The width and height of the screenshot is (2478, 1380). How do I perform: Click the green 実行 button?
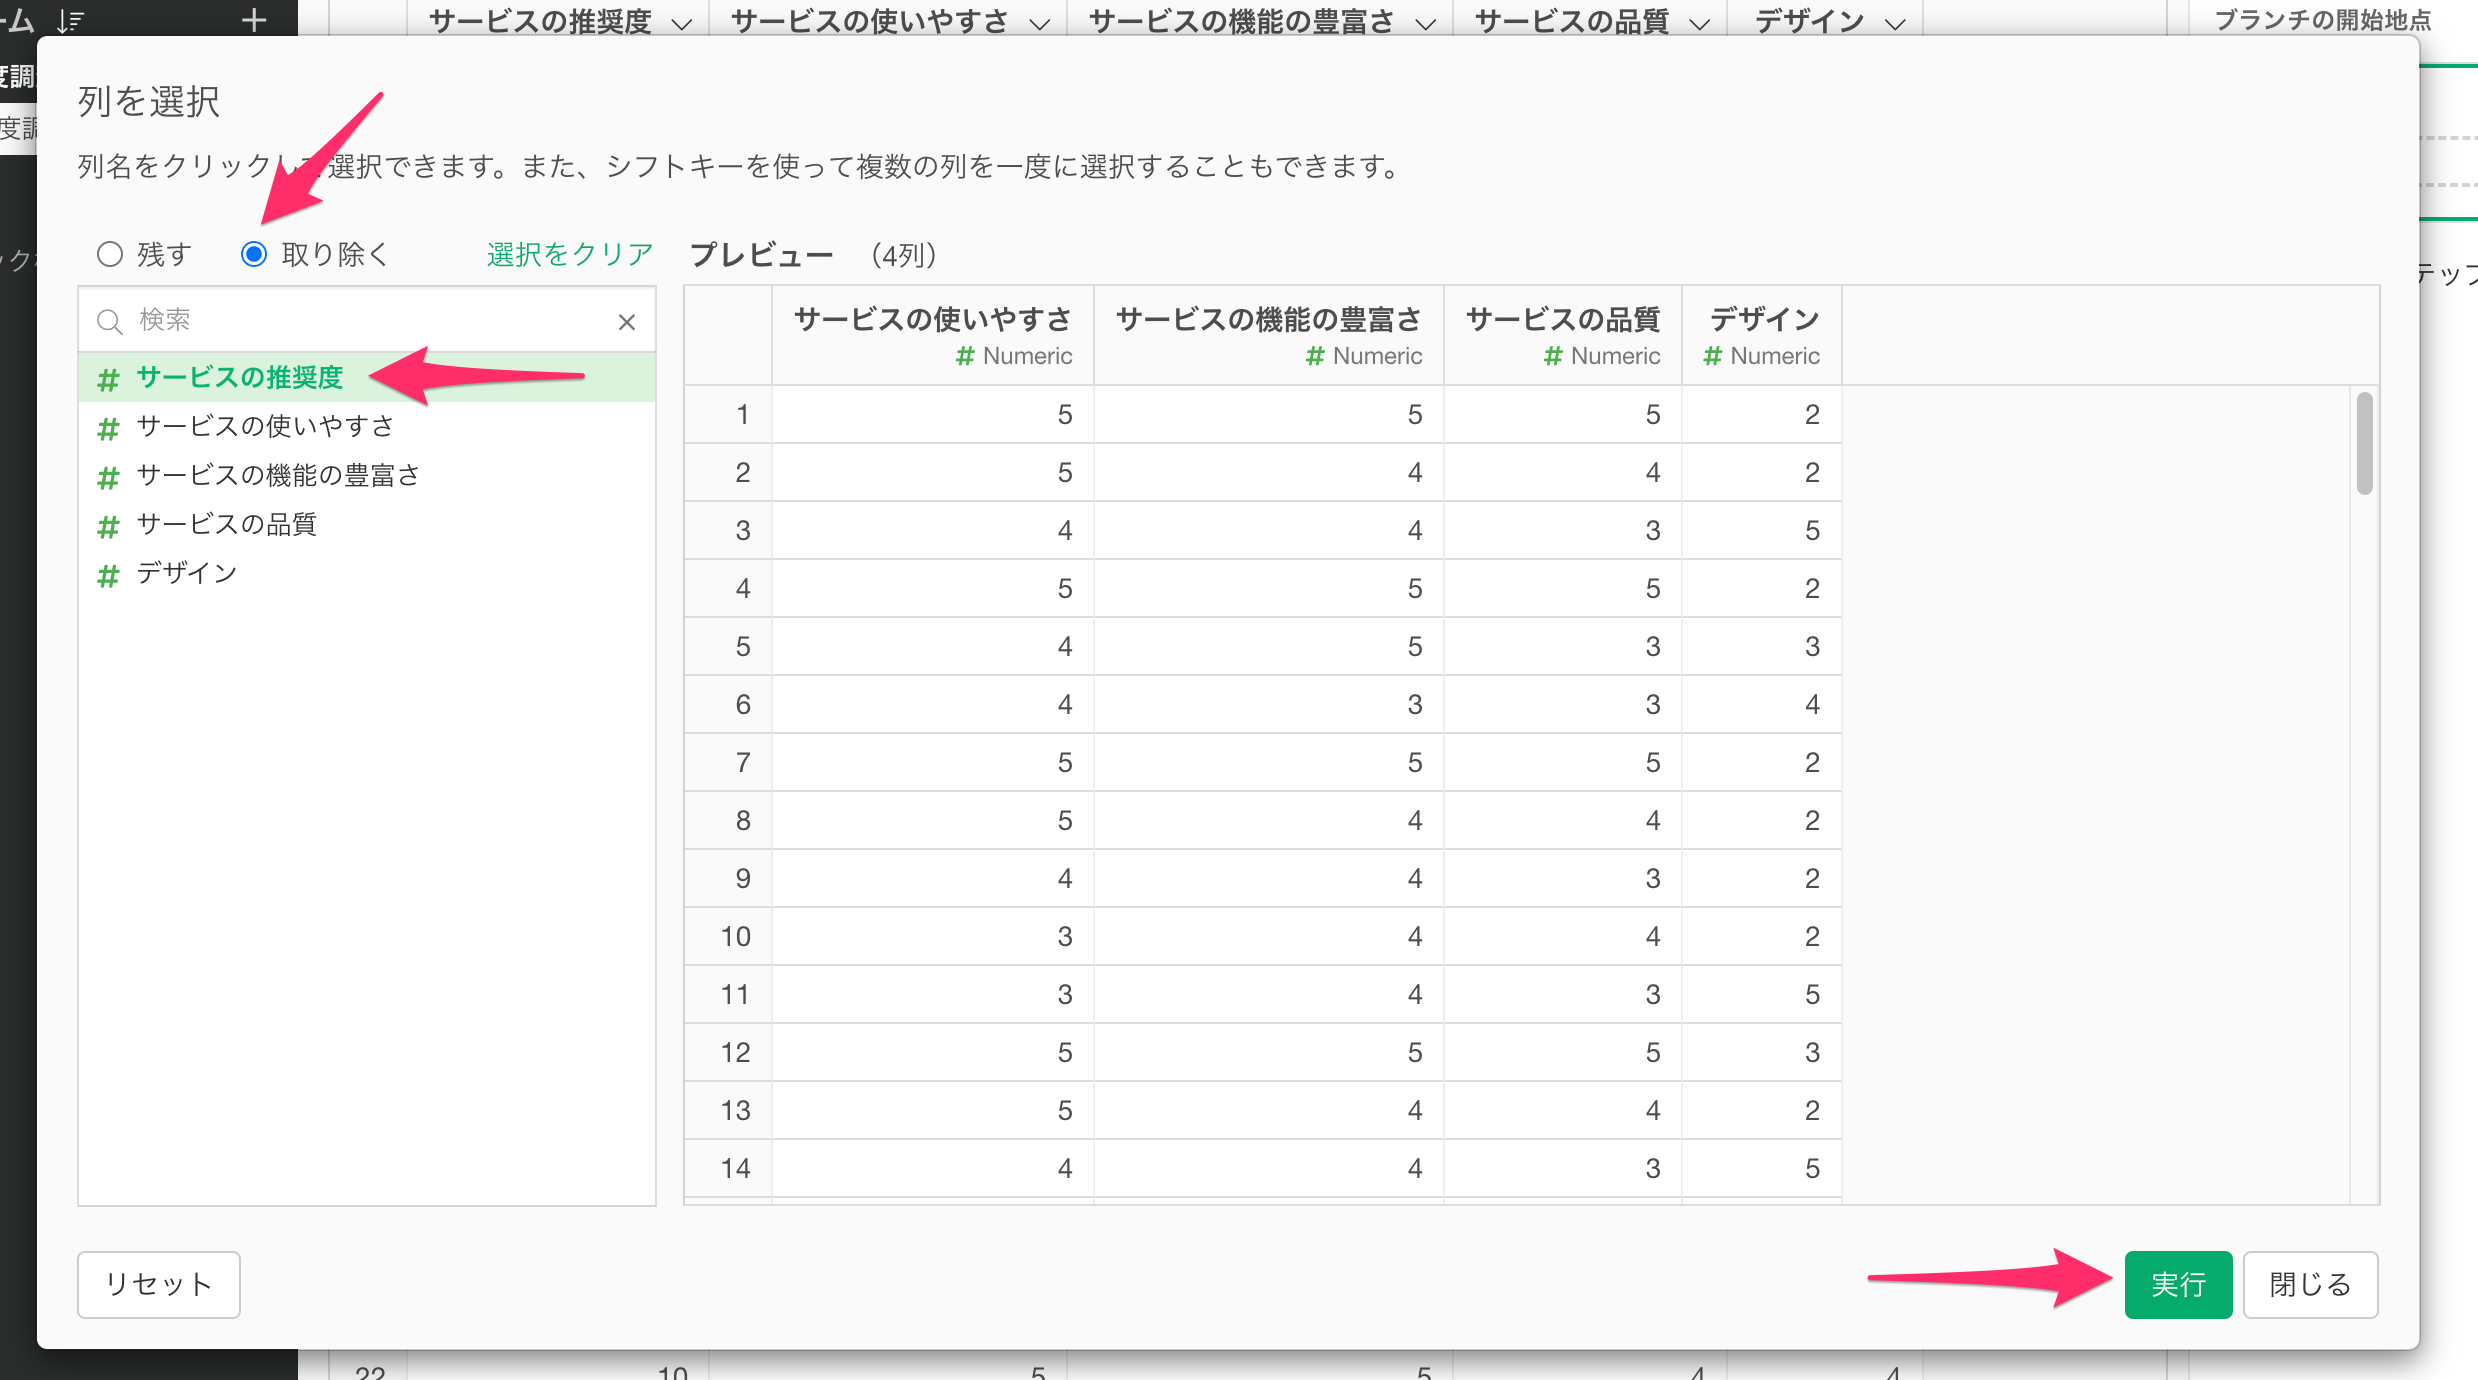[x=2177, y=1284]
